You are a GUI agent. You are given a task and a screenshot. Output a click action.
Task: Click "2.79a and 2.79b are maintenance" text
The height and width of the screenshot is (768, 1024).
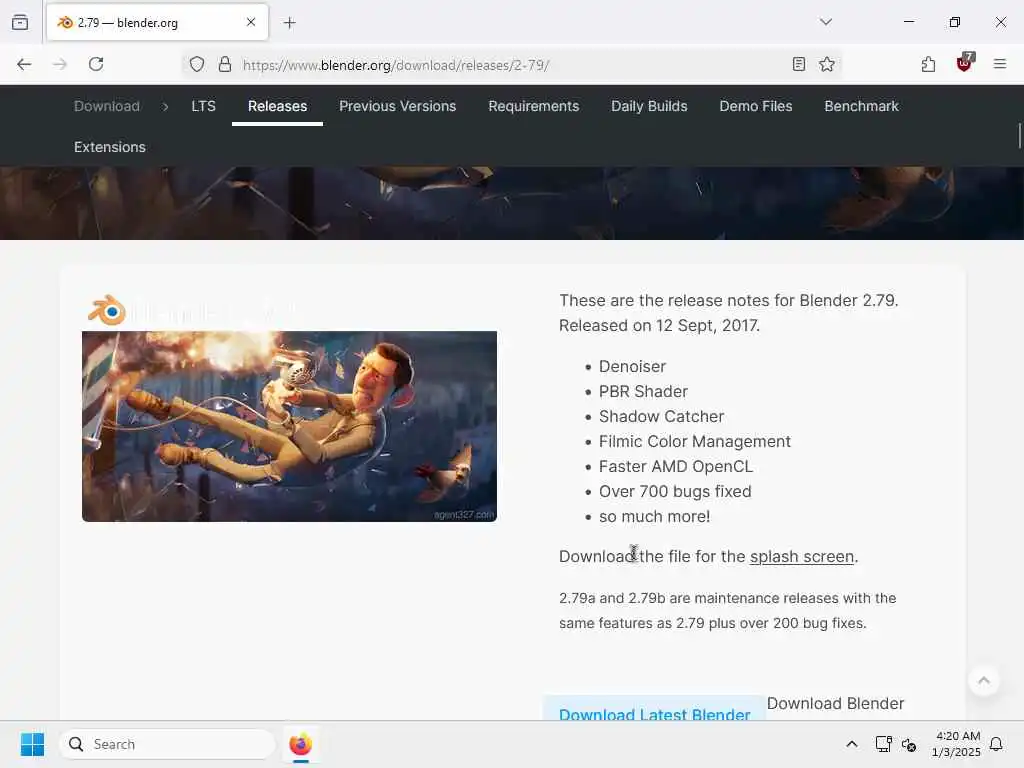[668, 598]
